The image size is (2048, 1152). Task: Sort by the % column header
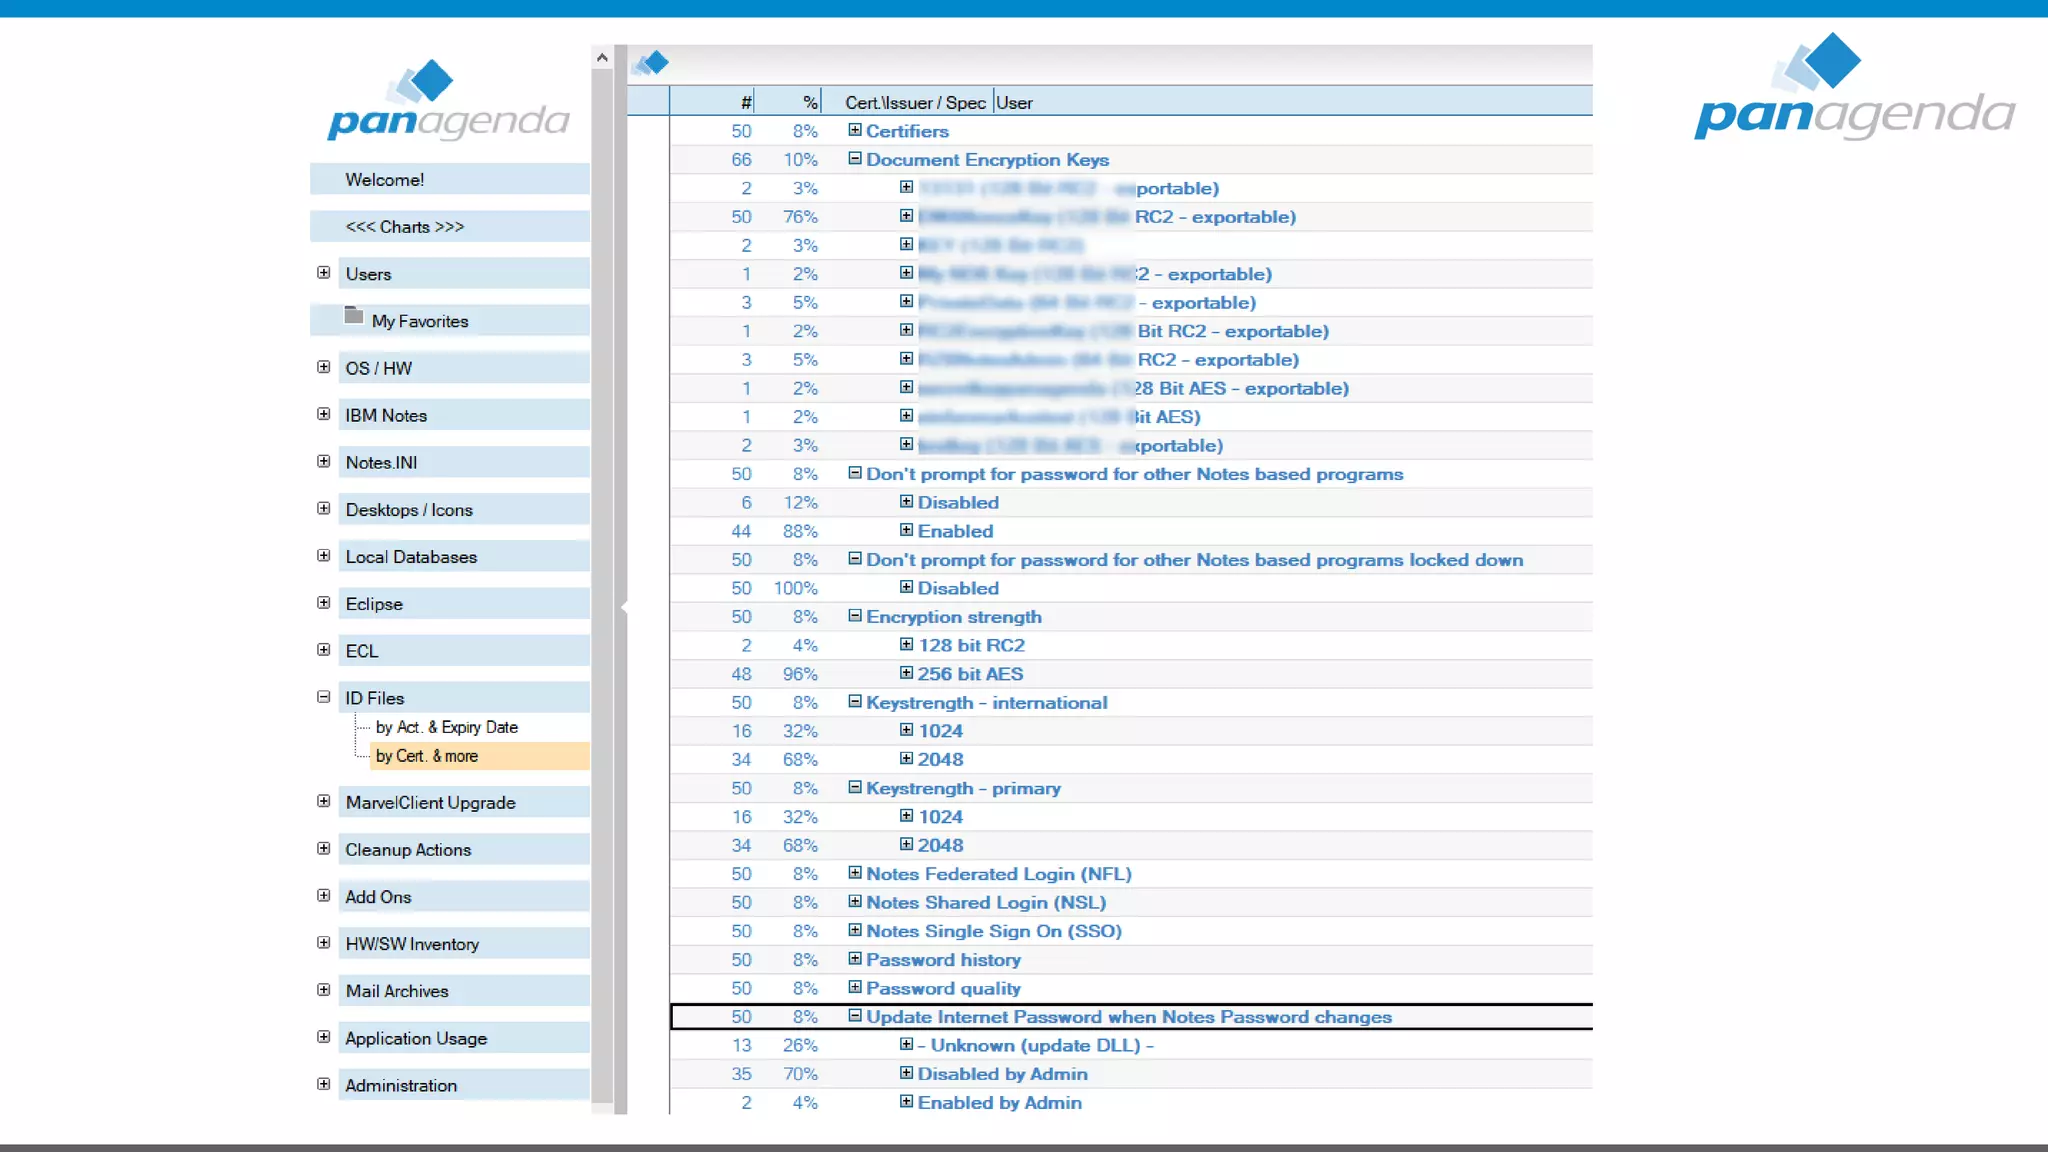tap(809, 102)
